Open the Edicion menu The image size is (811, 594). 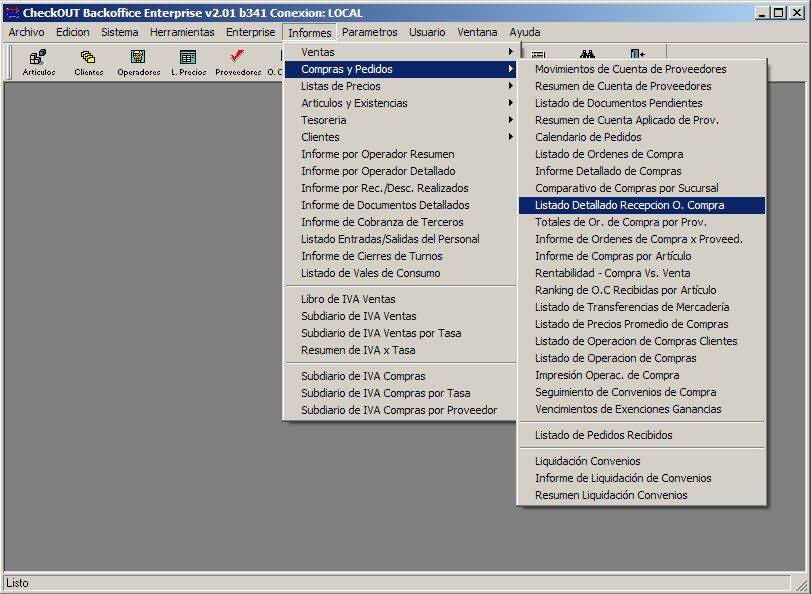pos(73,32)
